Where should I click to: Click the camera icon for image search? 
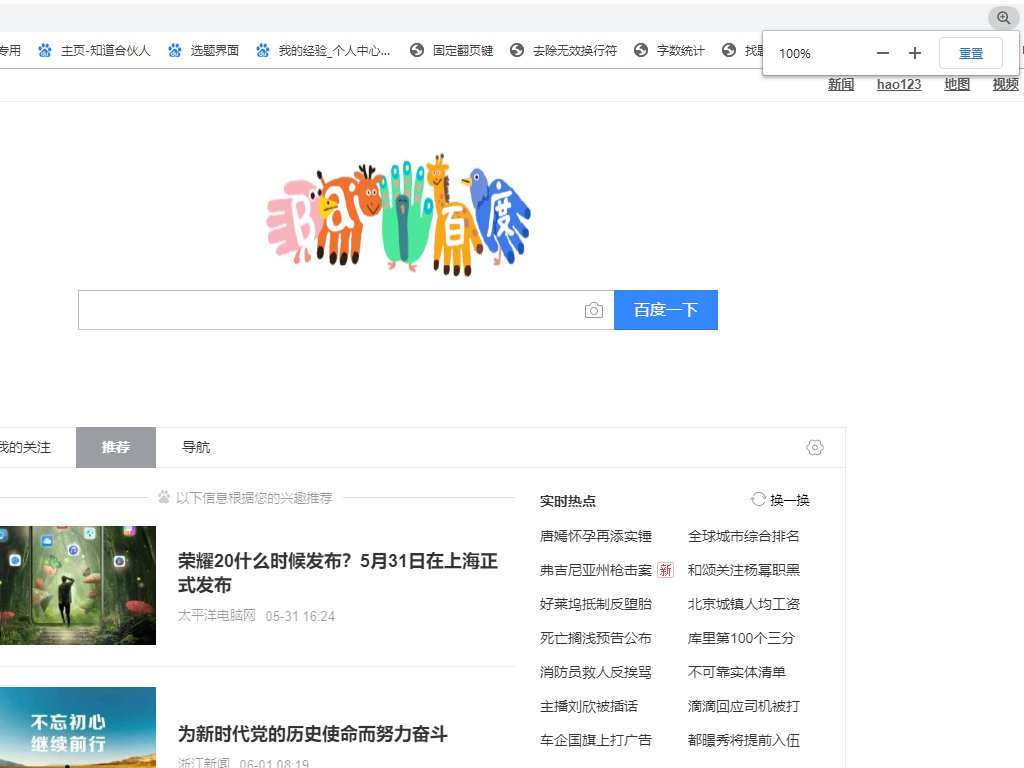click(594, 310)
